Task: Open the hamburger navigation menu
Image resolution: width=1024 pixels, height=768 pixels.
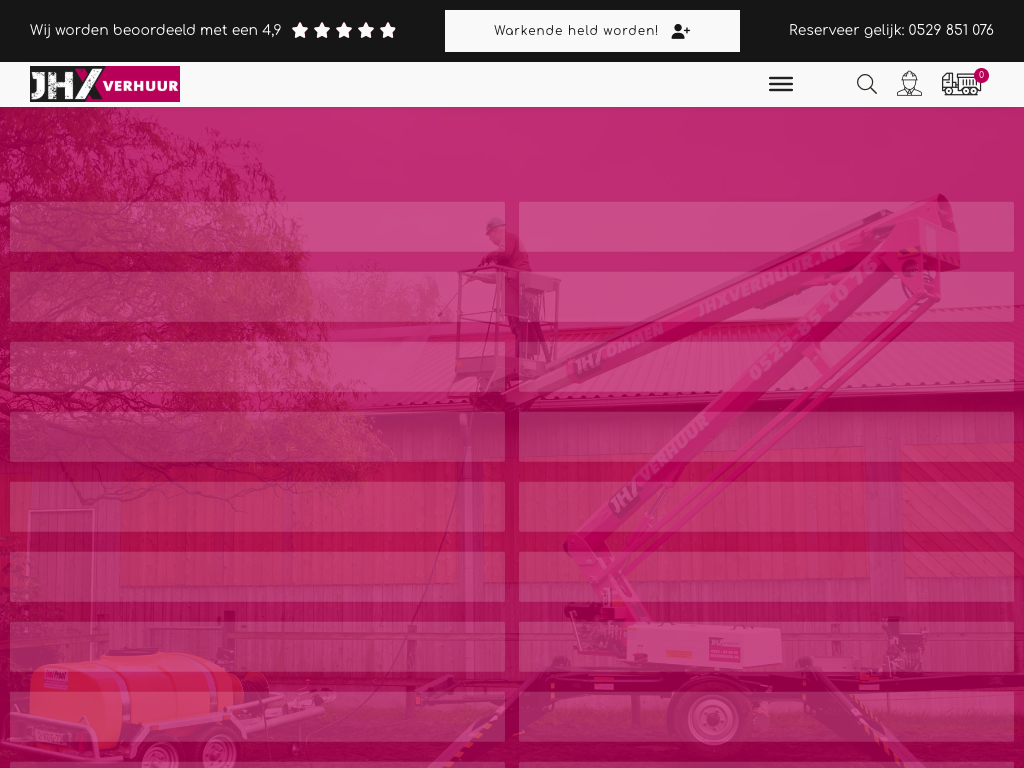Action: point(781,85)
